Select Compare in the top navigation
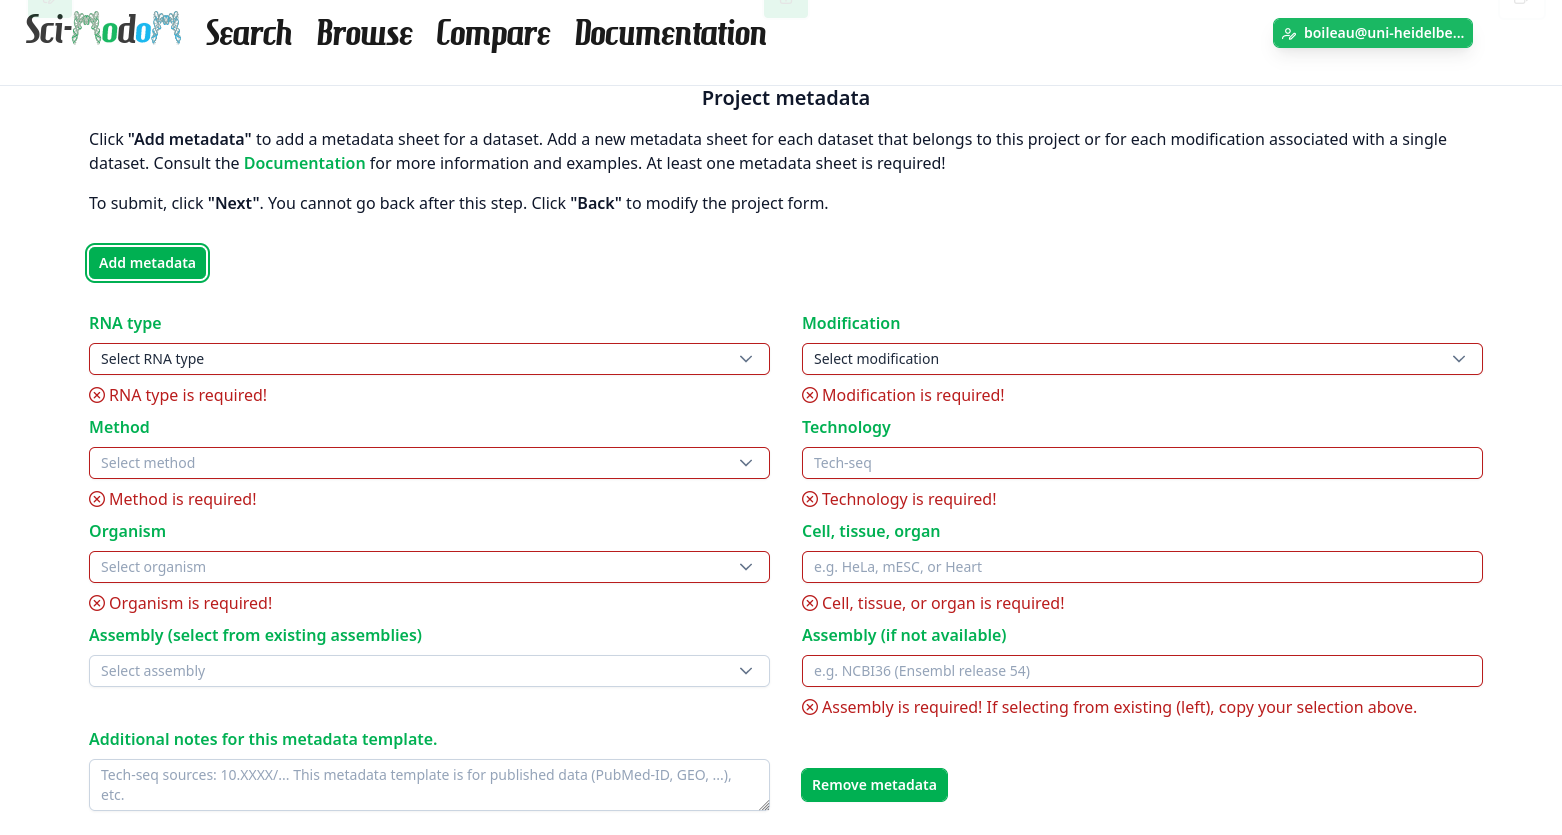The image size is (1562, 835). 493,33
